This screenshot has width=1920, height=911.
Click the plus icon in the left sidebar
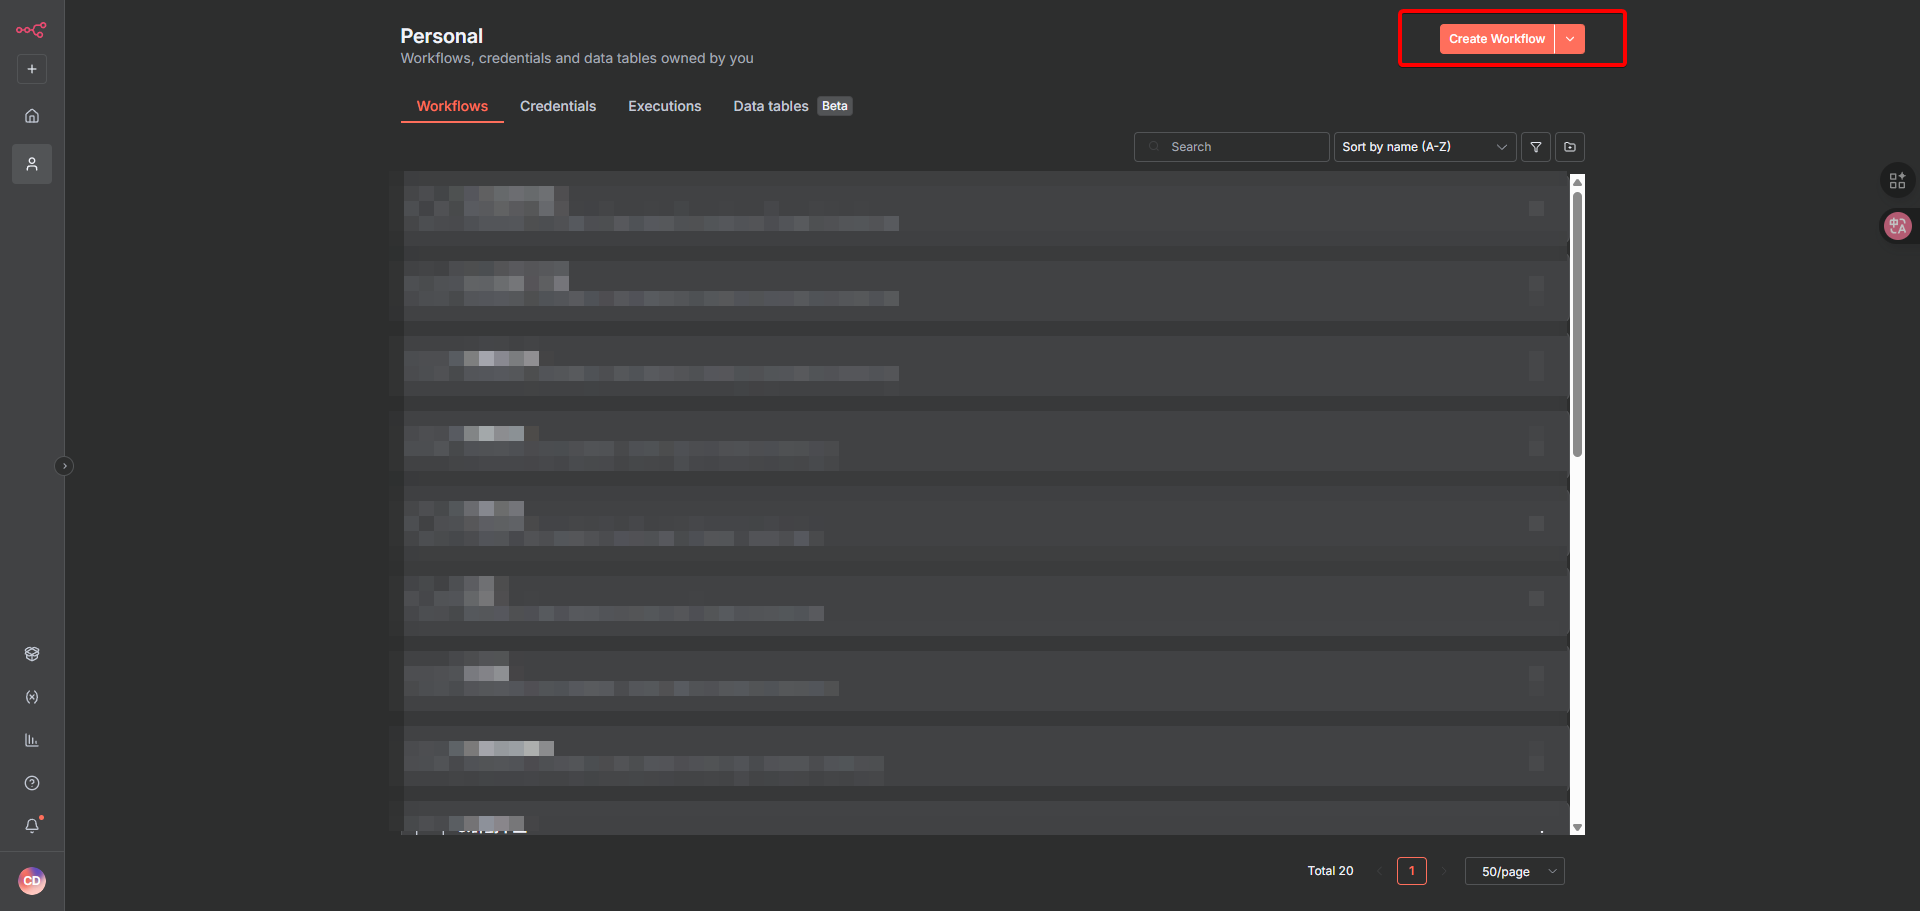click(x=32, y=69)
